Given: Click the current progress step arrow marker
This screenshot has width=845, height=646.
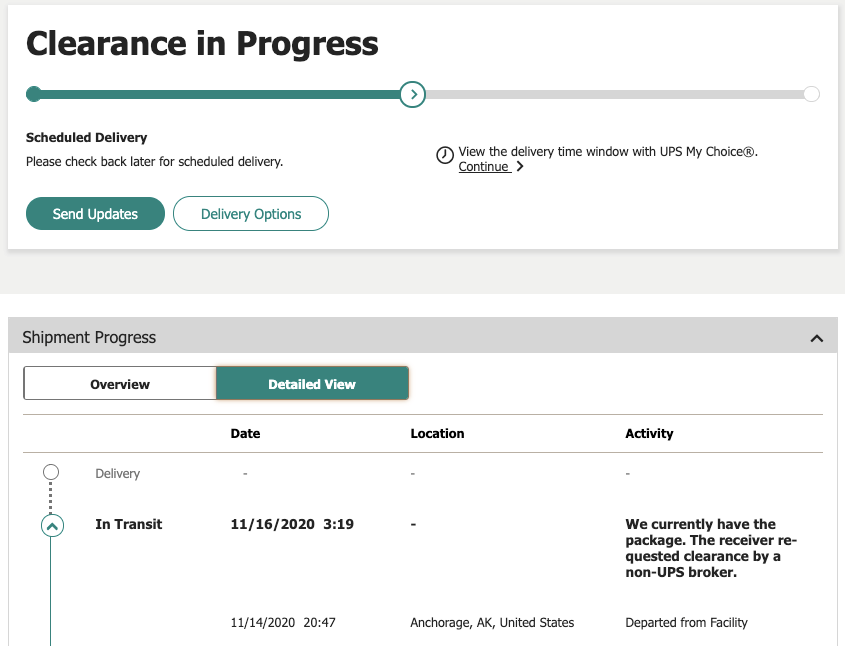Looking at the screenshot, I should [x=413, y=94].
